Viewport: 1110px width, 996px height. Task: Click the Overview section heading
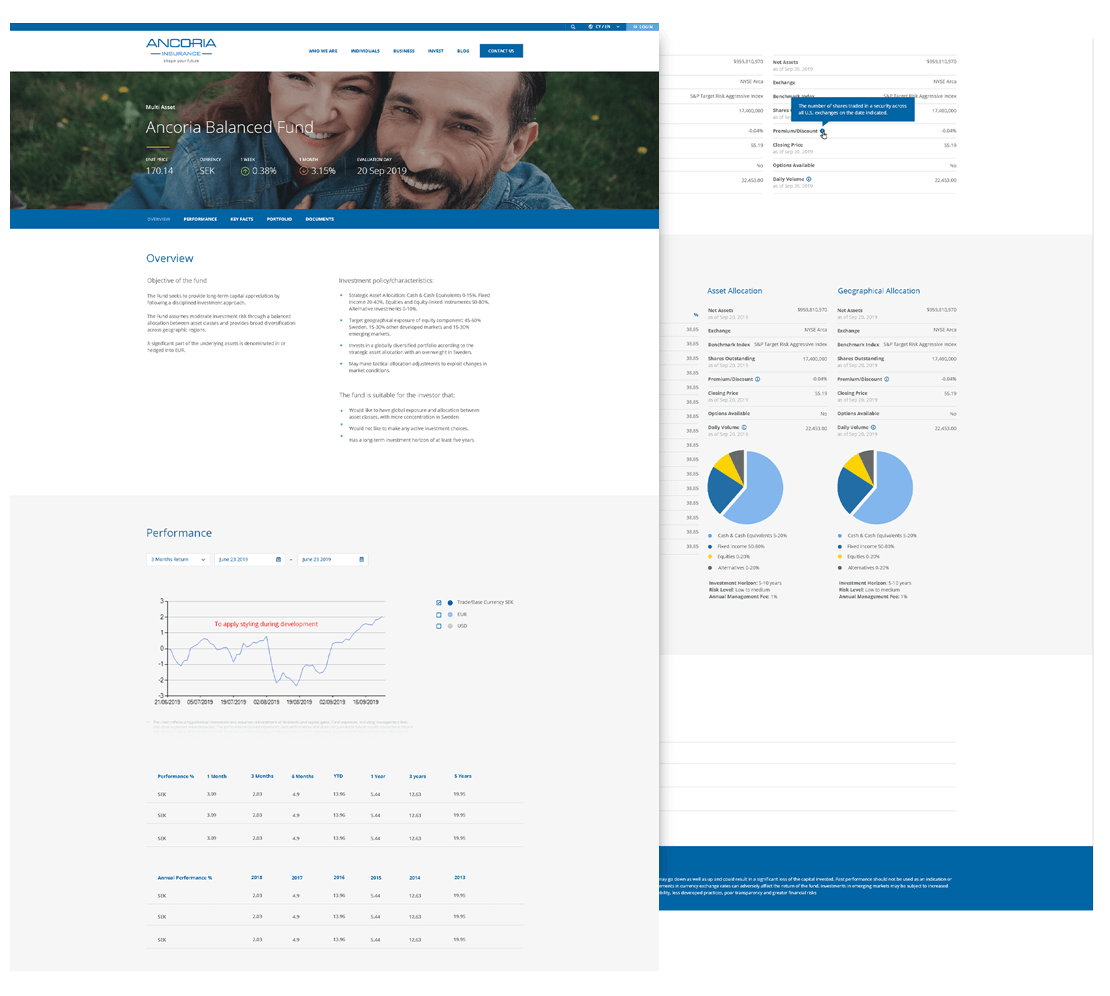[170, 259]
